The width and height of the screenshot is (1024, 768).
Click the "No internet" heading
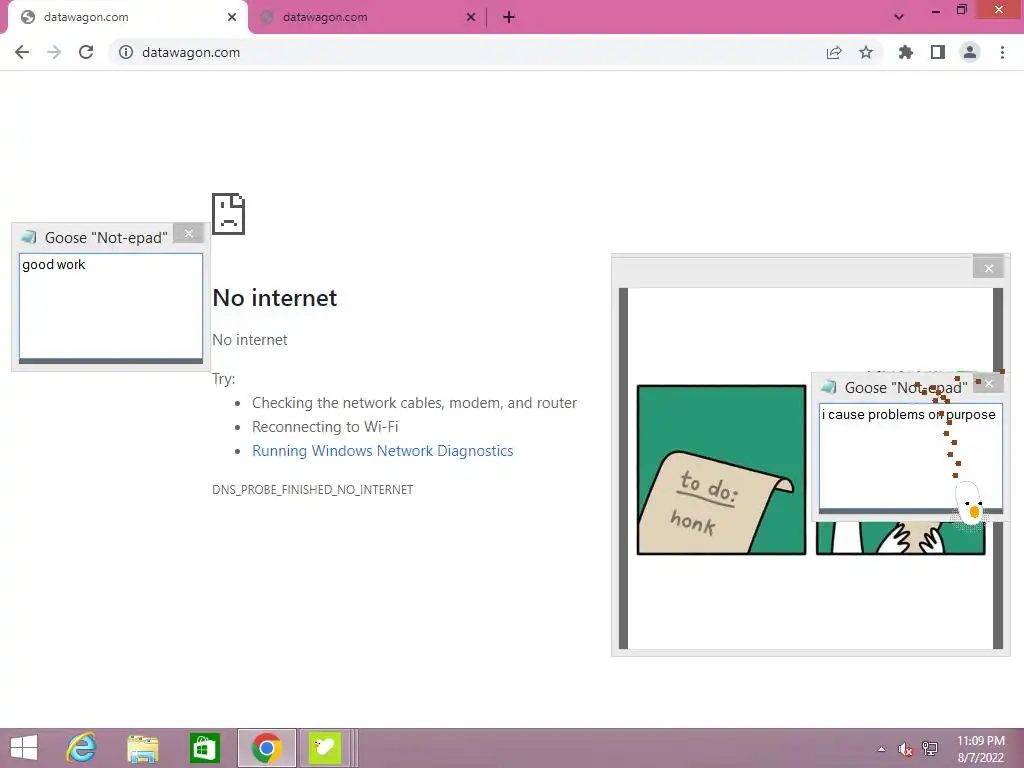coord(275,298)
